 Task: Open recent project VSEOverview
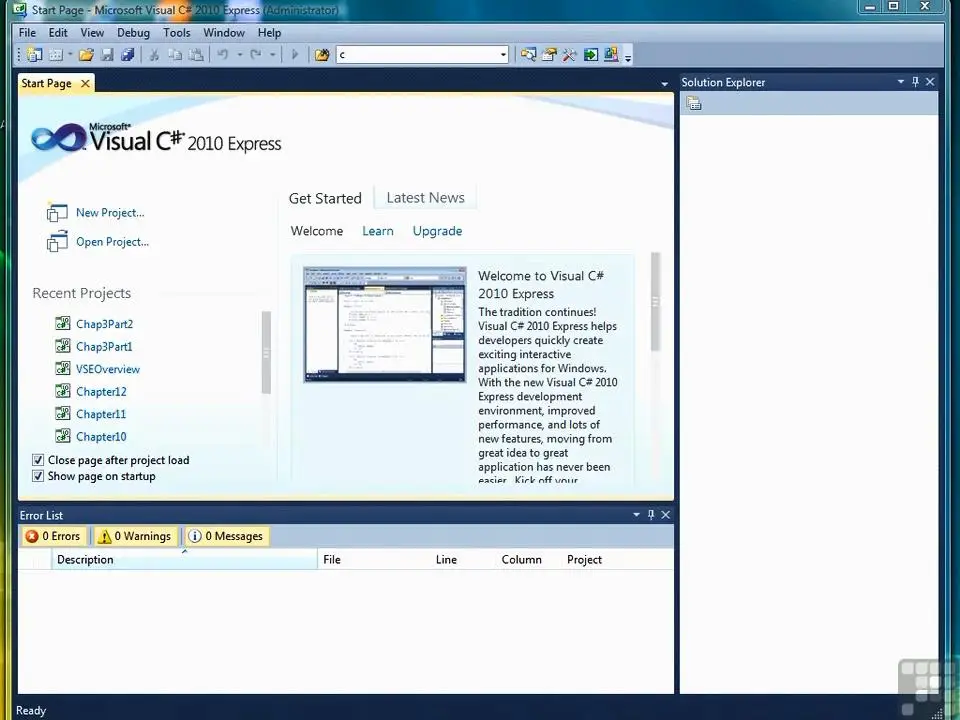(108, 369)
